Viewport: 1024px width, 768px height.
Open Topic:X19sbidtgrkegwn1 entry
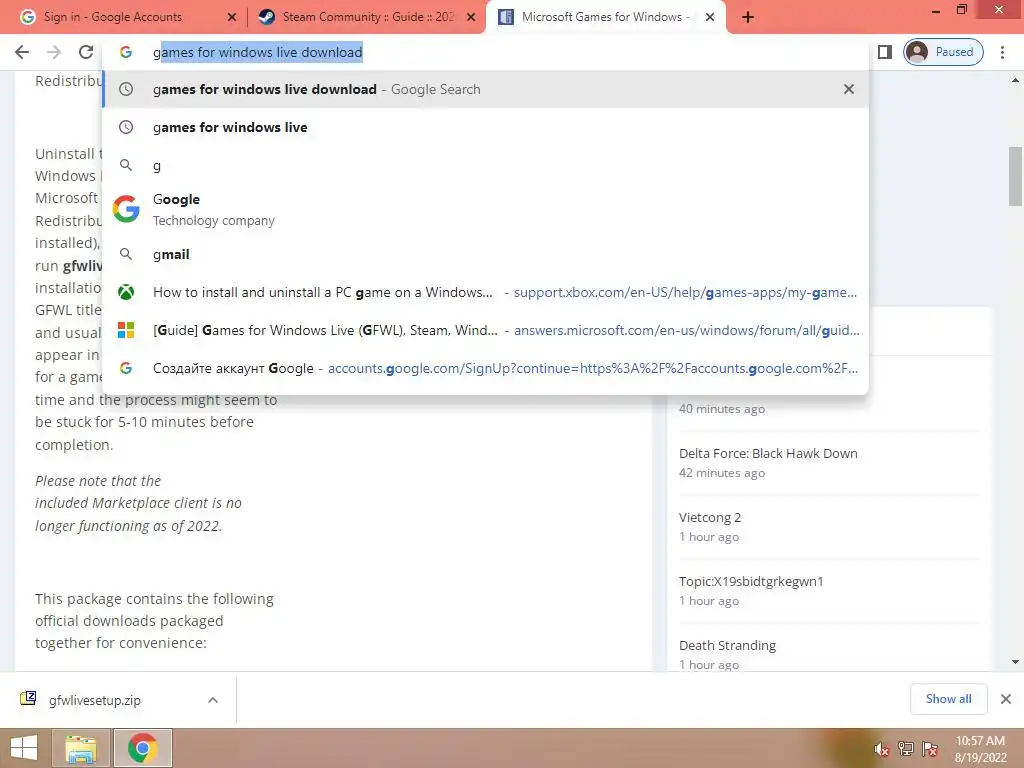[751, 581]
